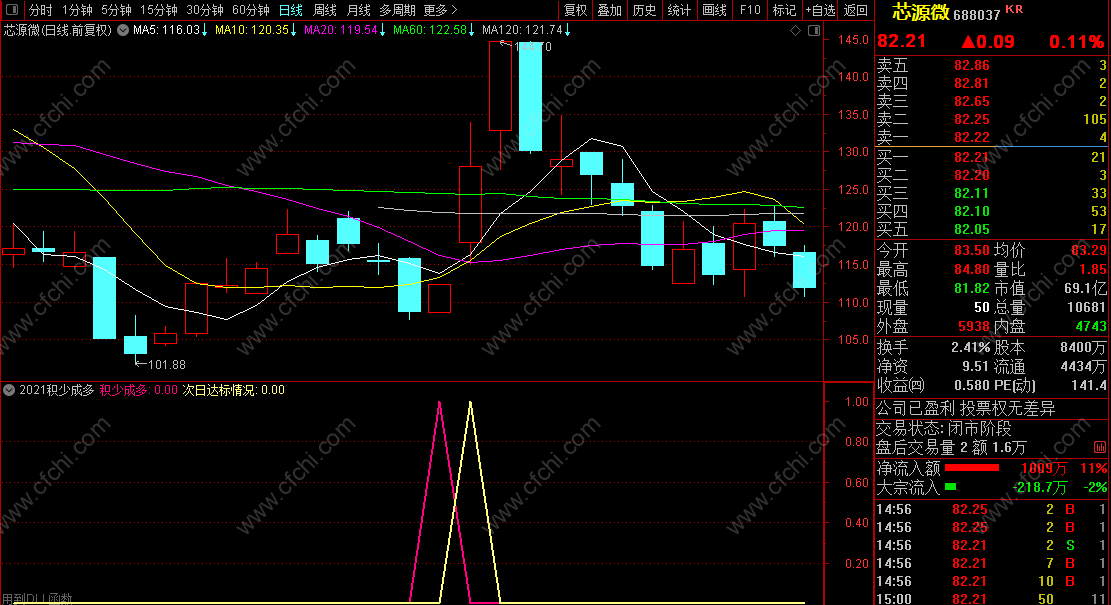Screen dimensions: 1111x605
Task: Click the 交易状态: 闭市阶段 status line
Action: [x=943, y=429]
